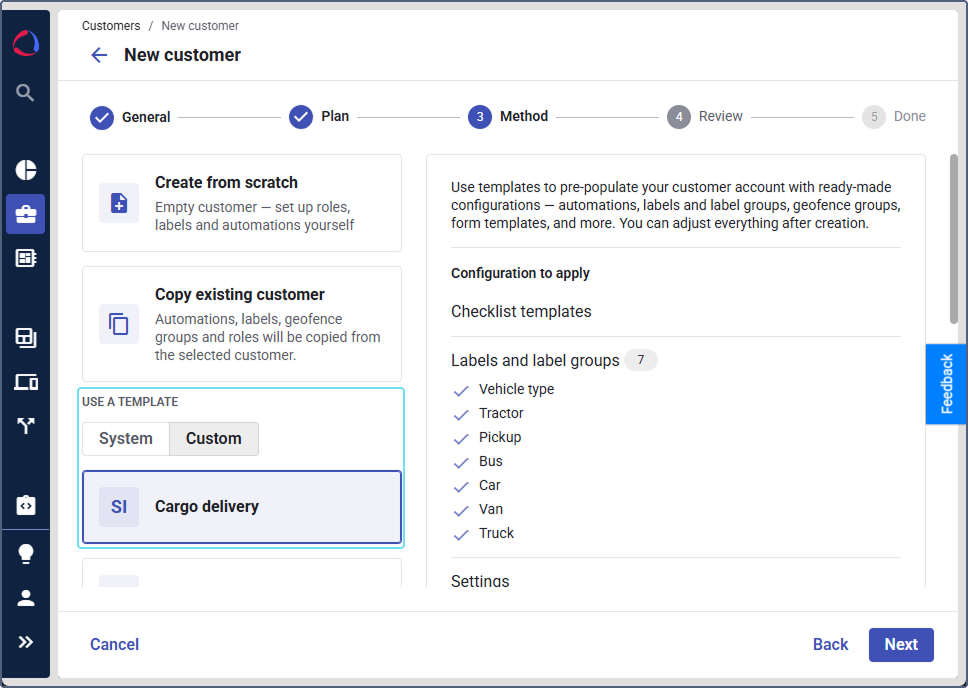Click the Tractor label entry
Image resolution: width=968 pixels, height=688 pixels.
tap(501, 413)
